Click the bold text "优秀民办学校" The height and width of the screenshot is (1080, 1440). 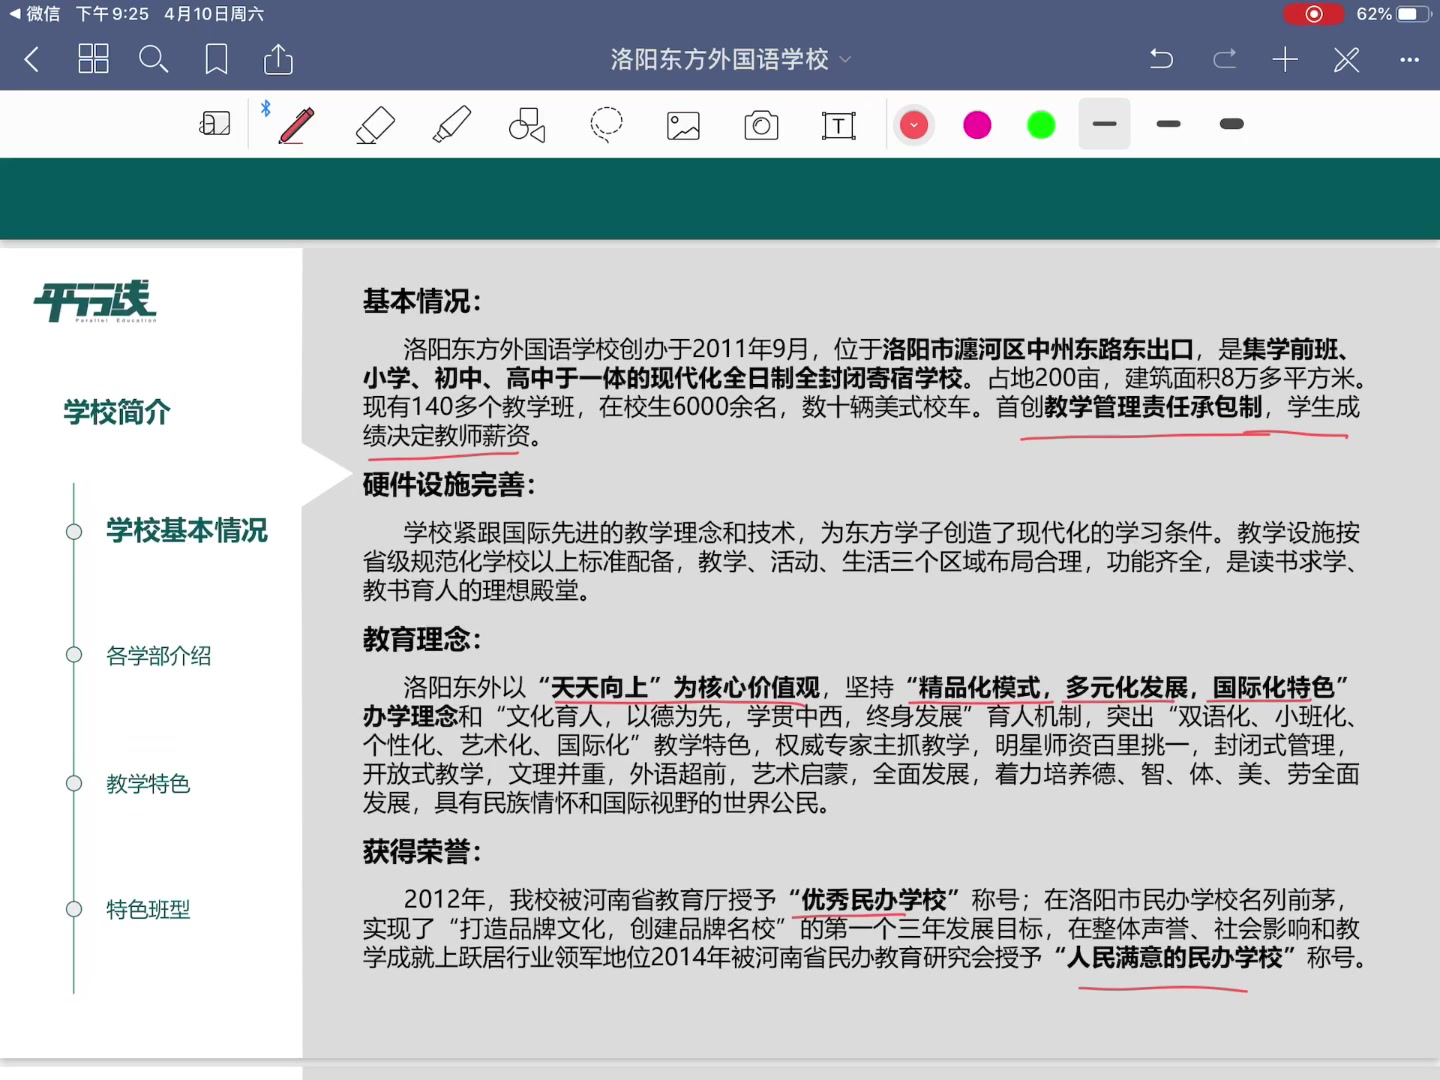coord(873,899)
